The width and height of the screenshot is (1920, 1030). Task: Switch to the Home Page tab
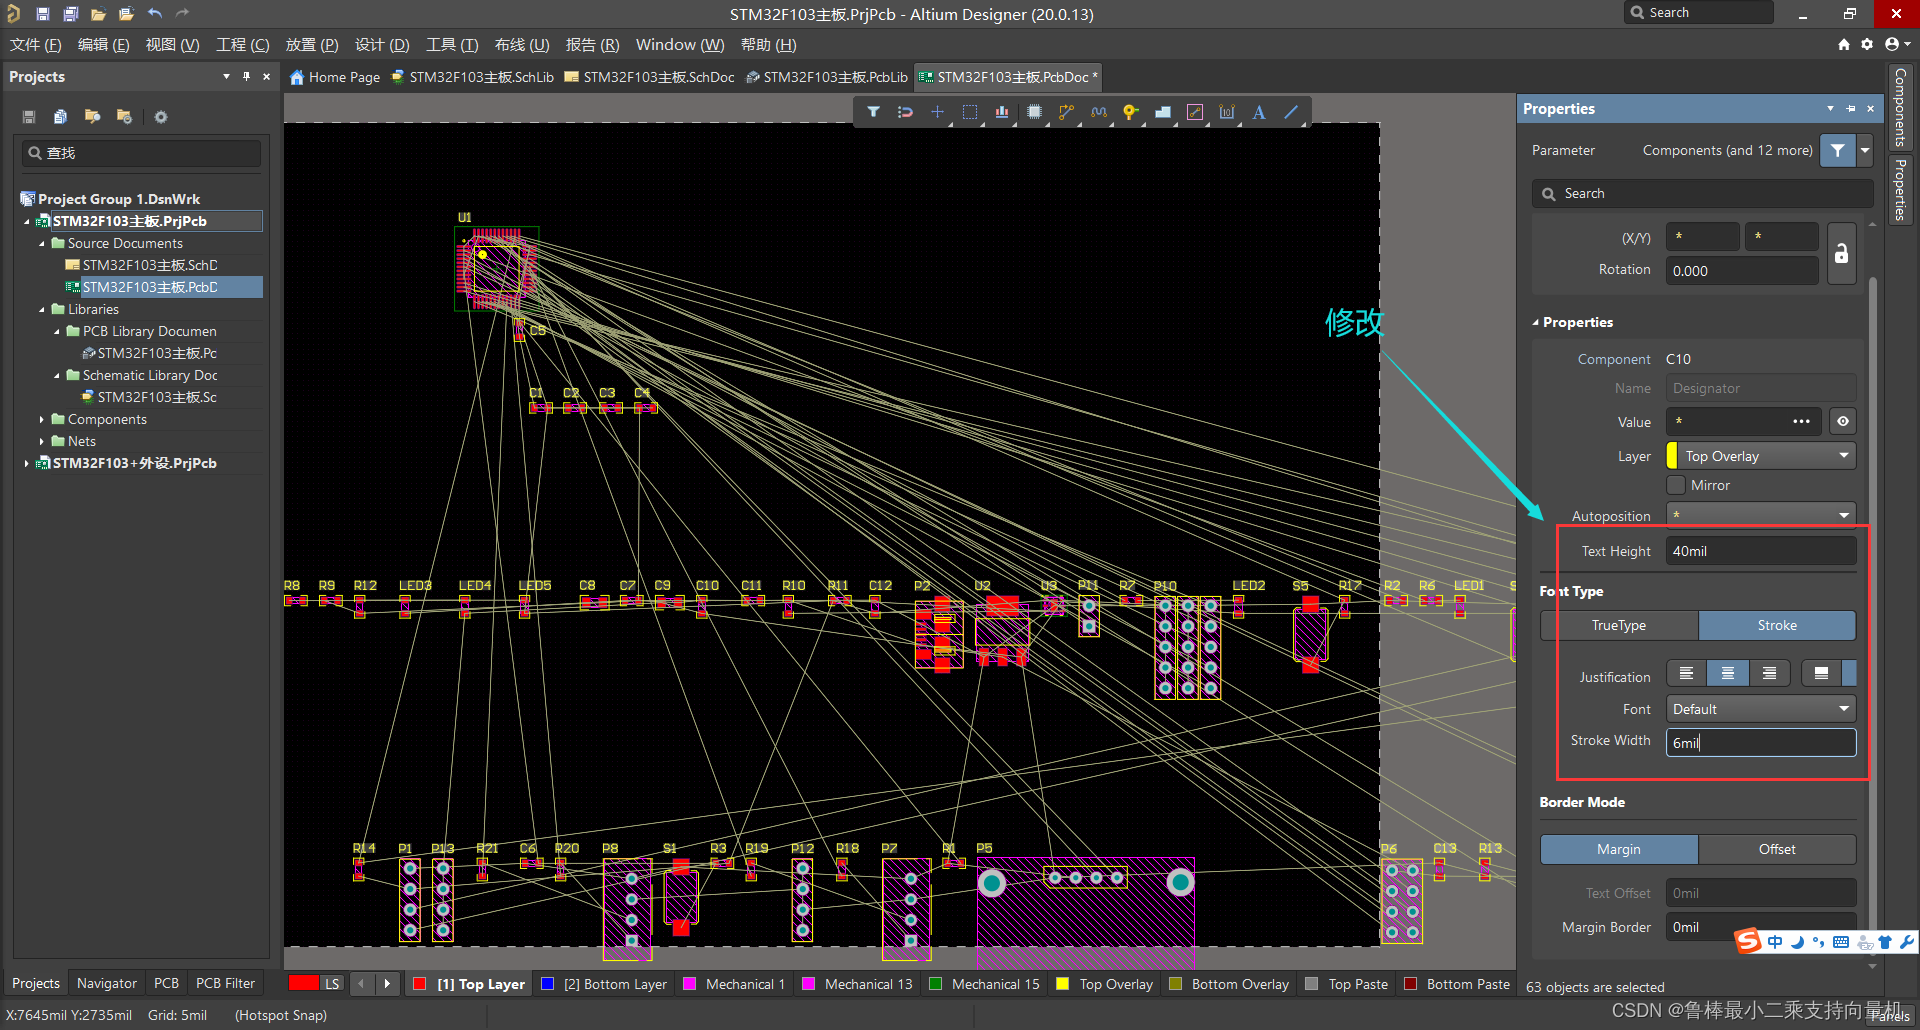pyautogui.click(x=335, y=77)
